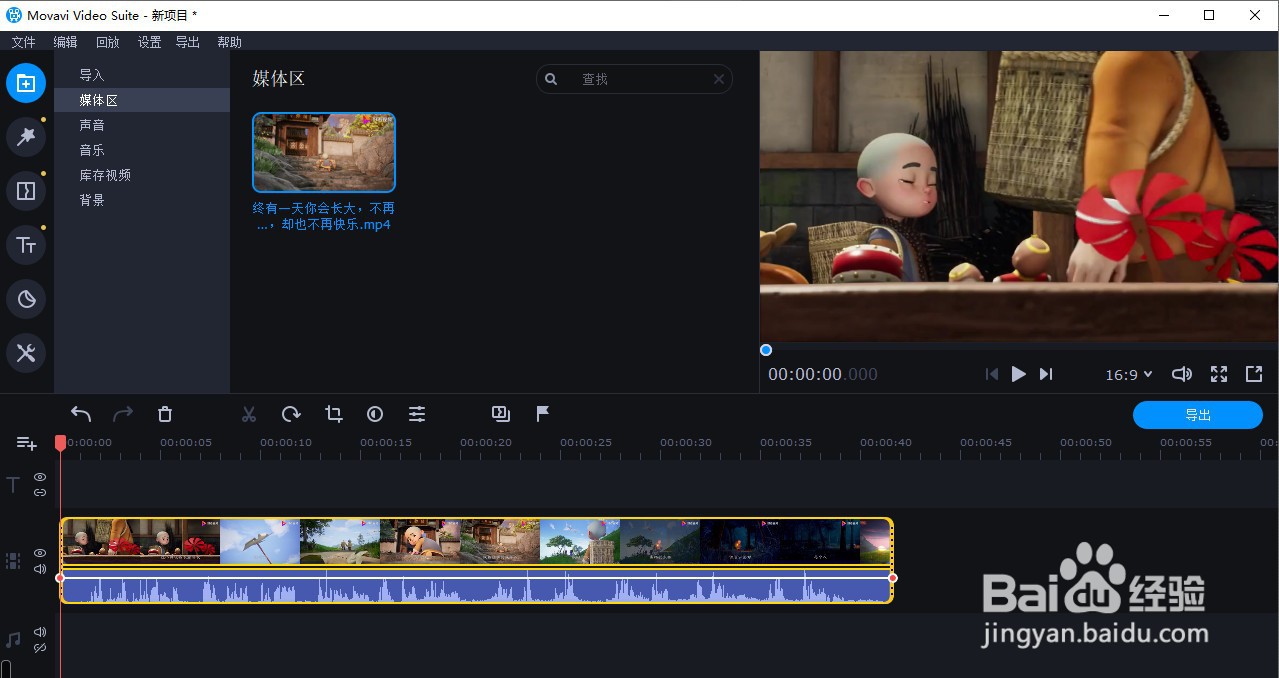Enter full screen preview
The image size is (1279, 678).
1219,374
